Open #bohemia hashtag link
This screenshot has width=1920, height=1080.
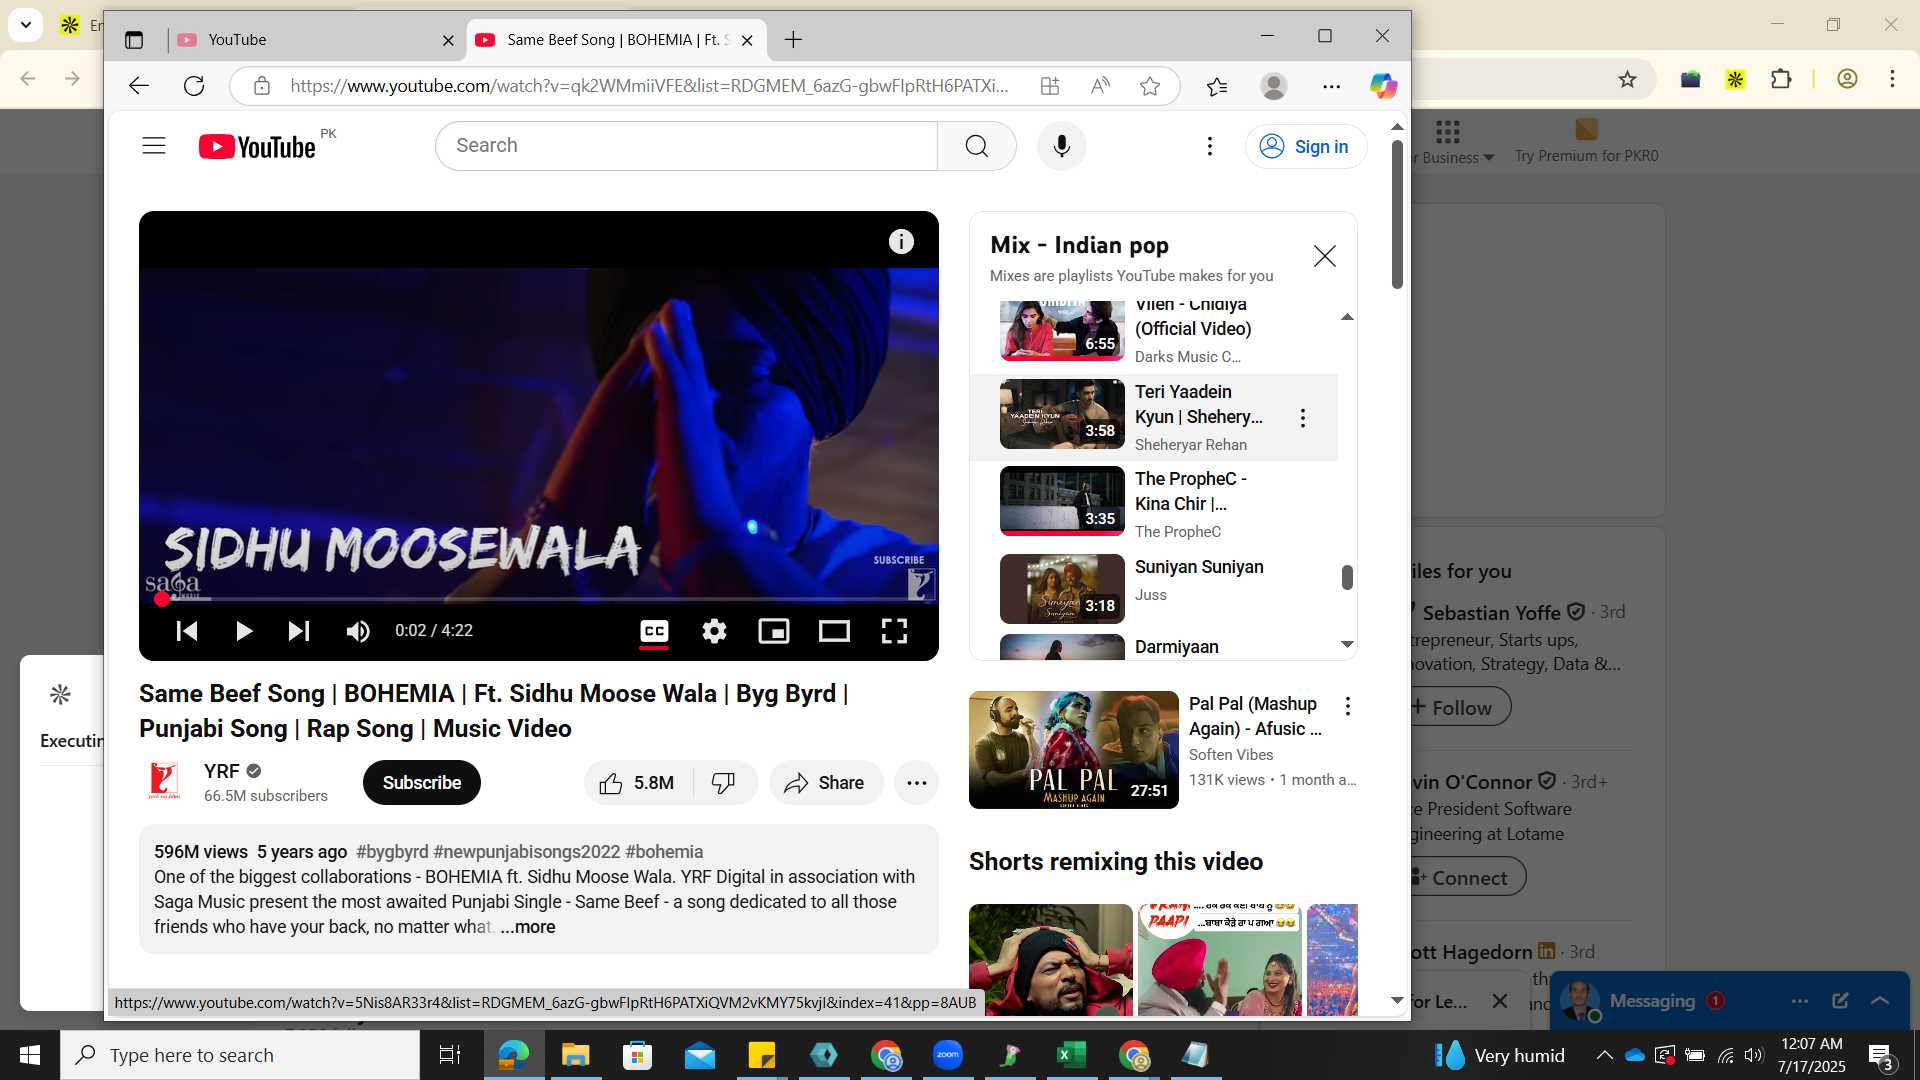coord(664,852)
